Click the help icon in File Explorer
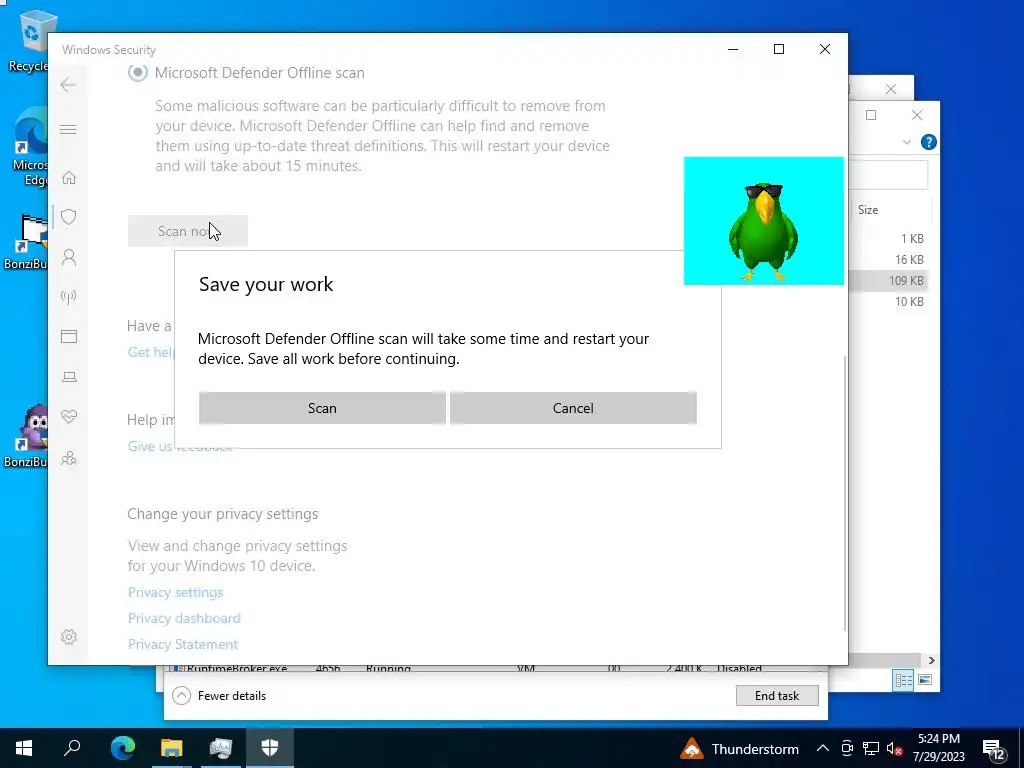The width and height of the screenshot is (1024, 768). [x=928, y=142]
